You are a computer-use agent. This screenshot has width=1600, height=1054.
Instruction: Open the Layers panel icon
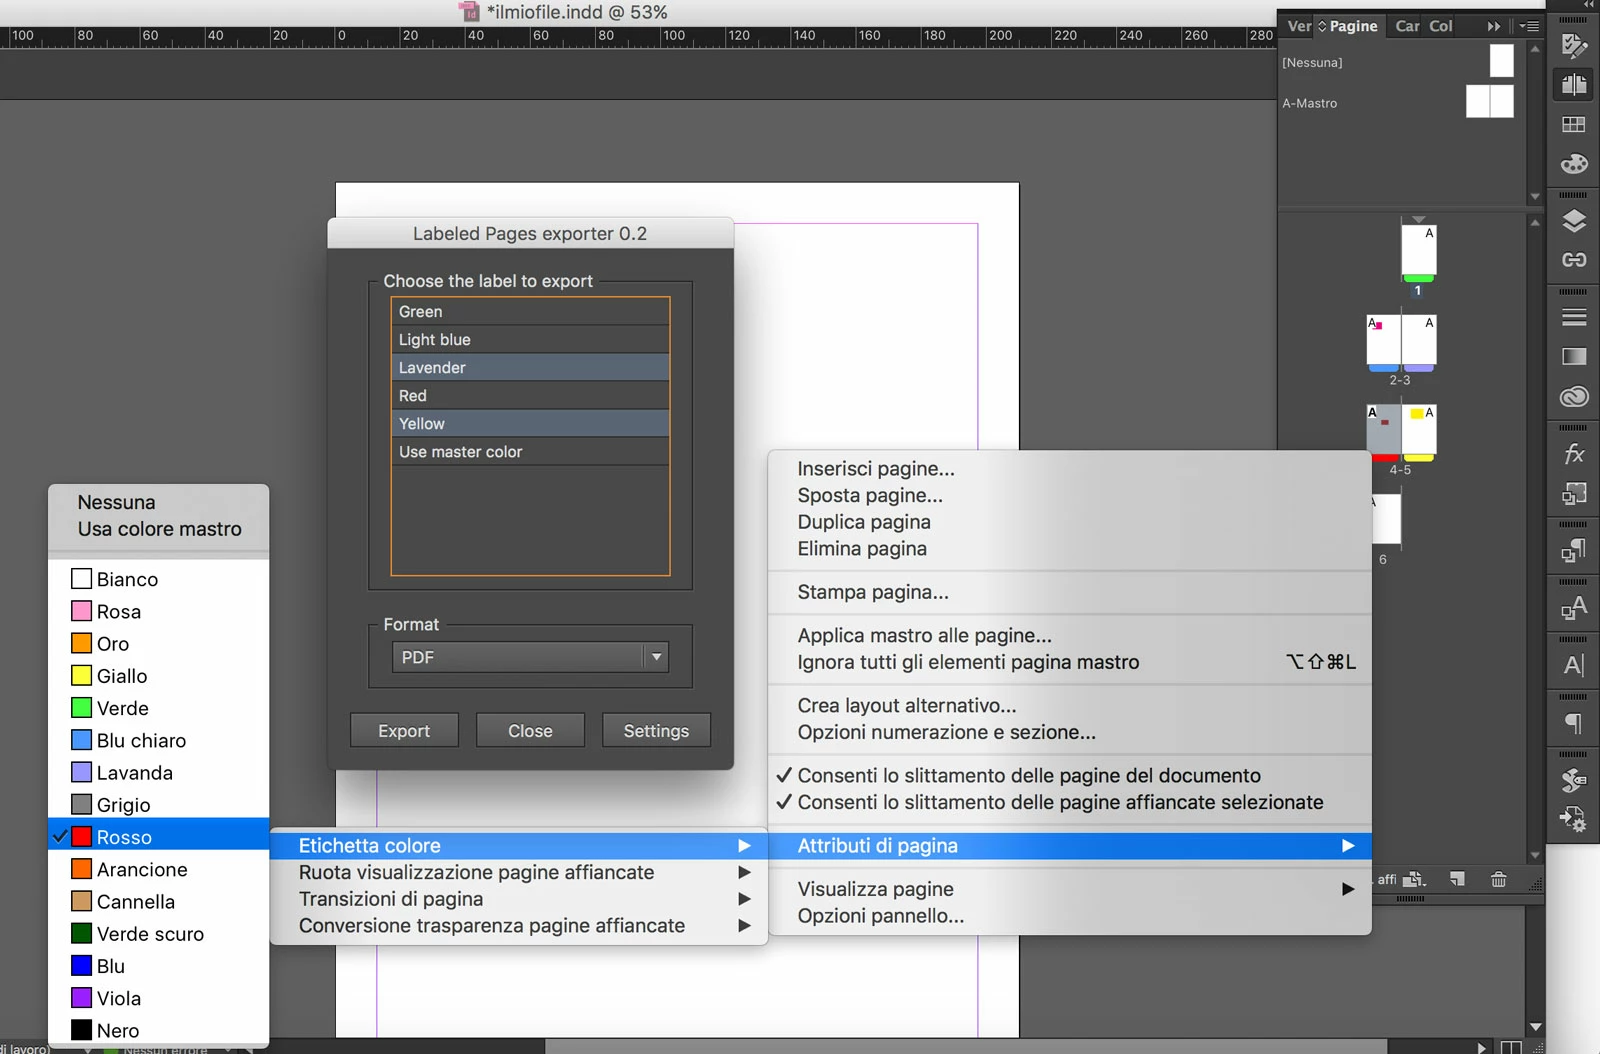[x=1574, y=221]
